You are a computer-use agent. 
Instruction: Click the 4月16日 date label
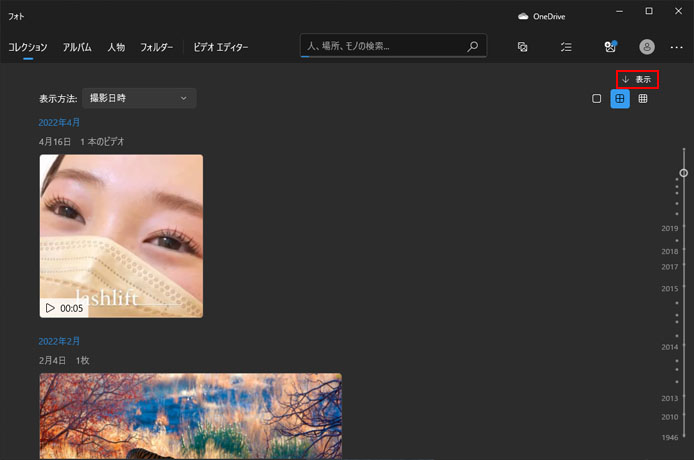[x=55, y=142]
